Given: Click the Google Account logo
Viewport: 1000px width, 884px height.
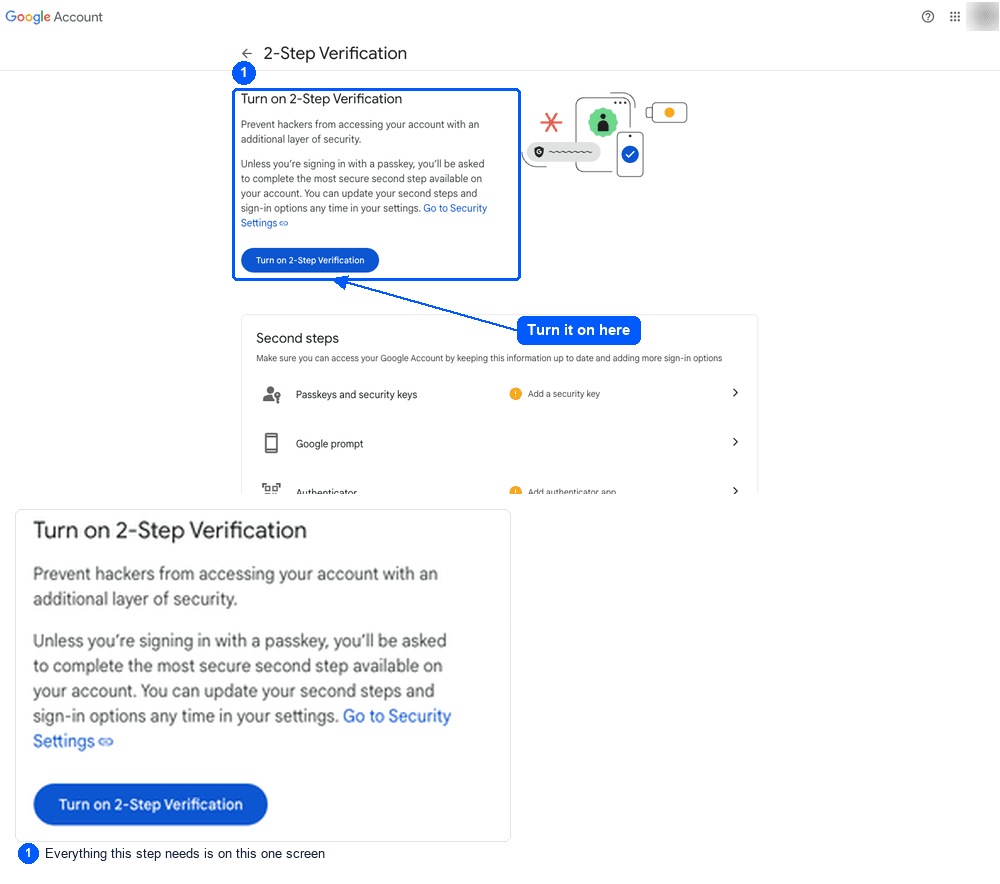Looking at the screenshot, I should (x=54, y=17).
